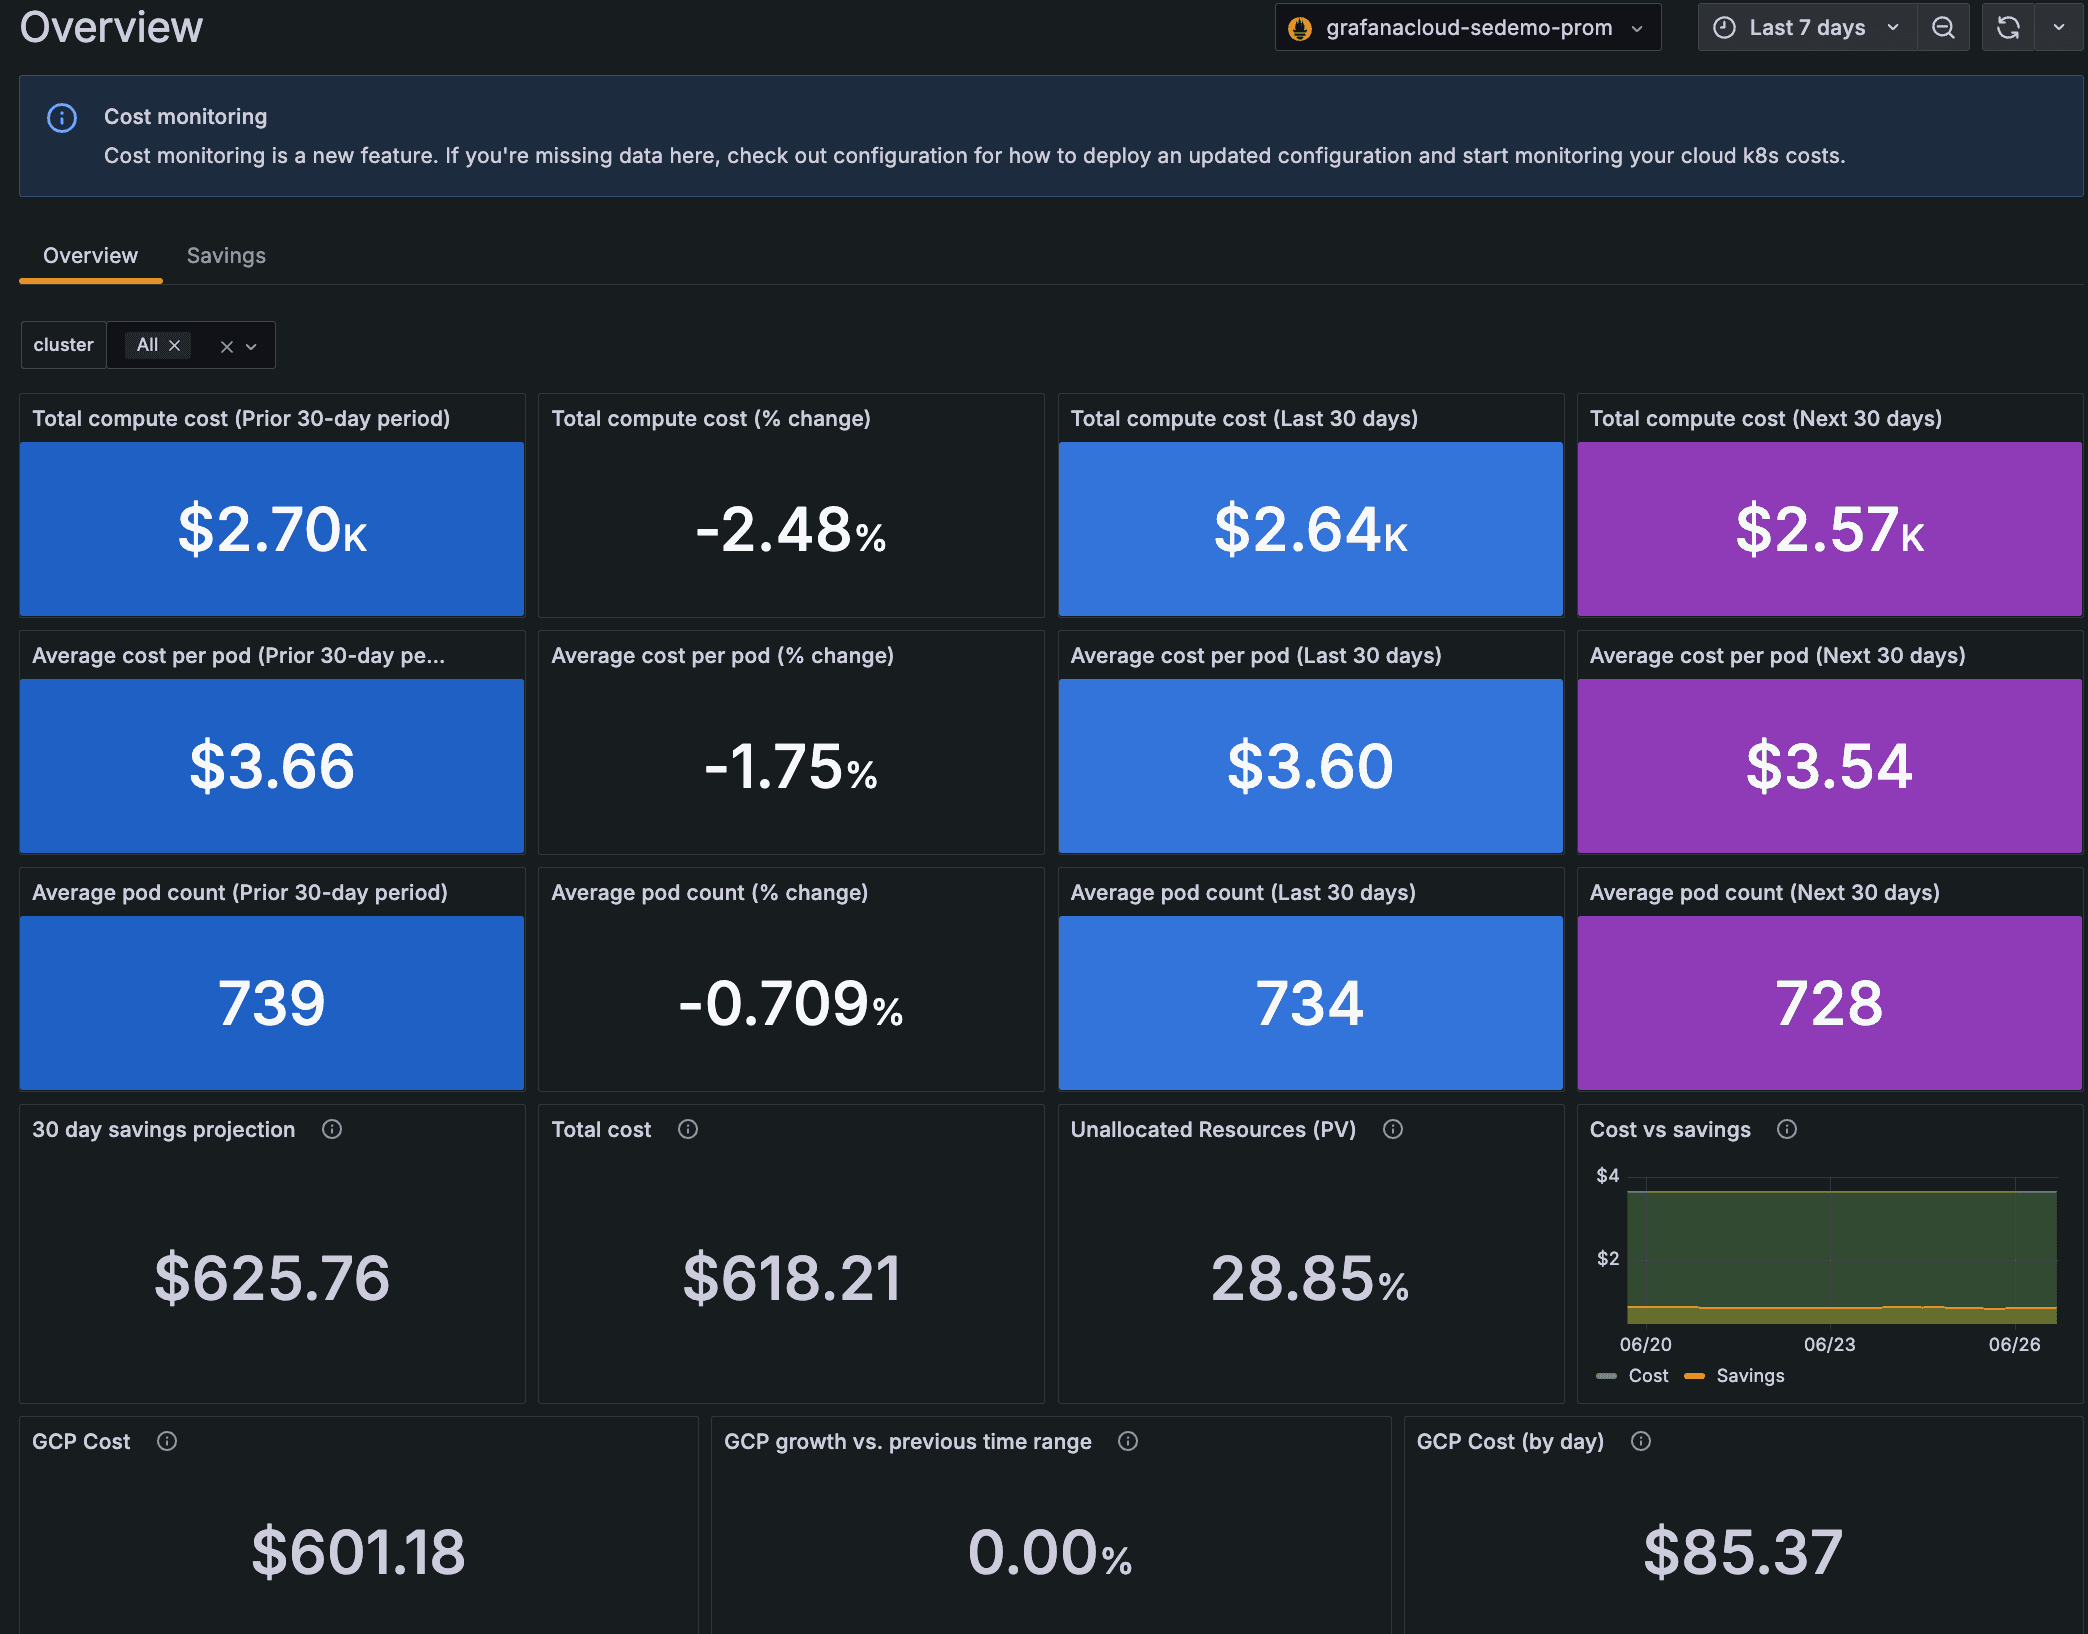The width and height of the screenshot is (2088, 1634).
Task: Click the Prometheus data source icon
Action: point(1300,27)
